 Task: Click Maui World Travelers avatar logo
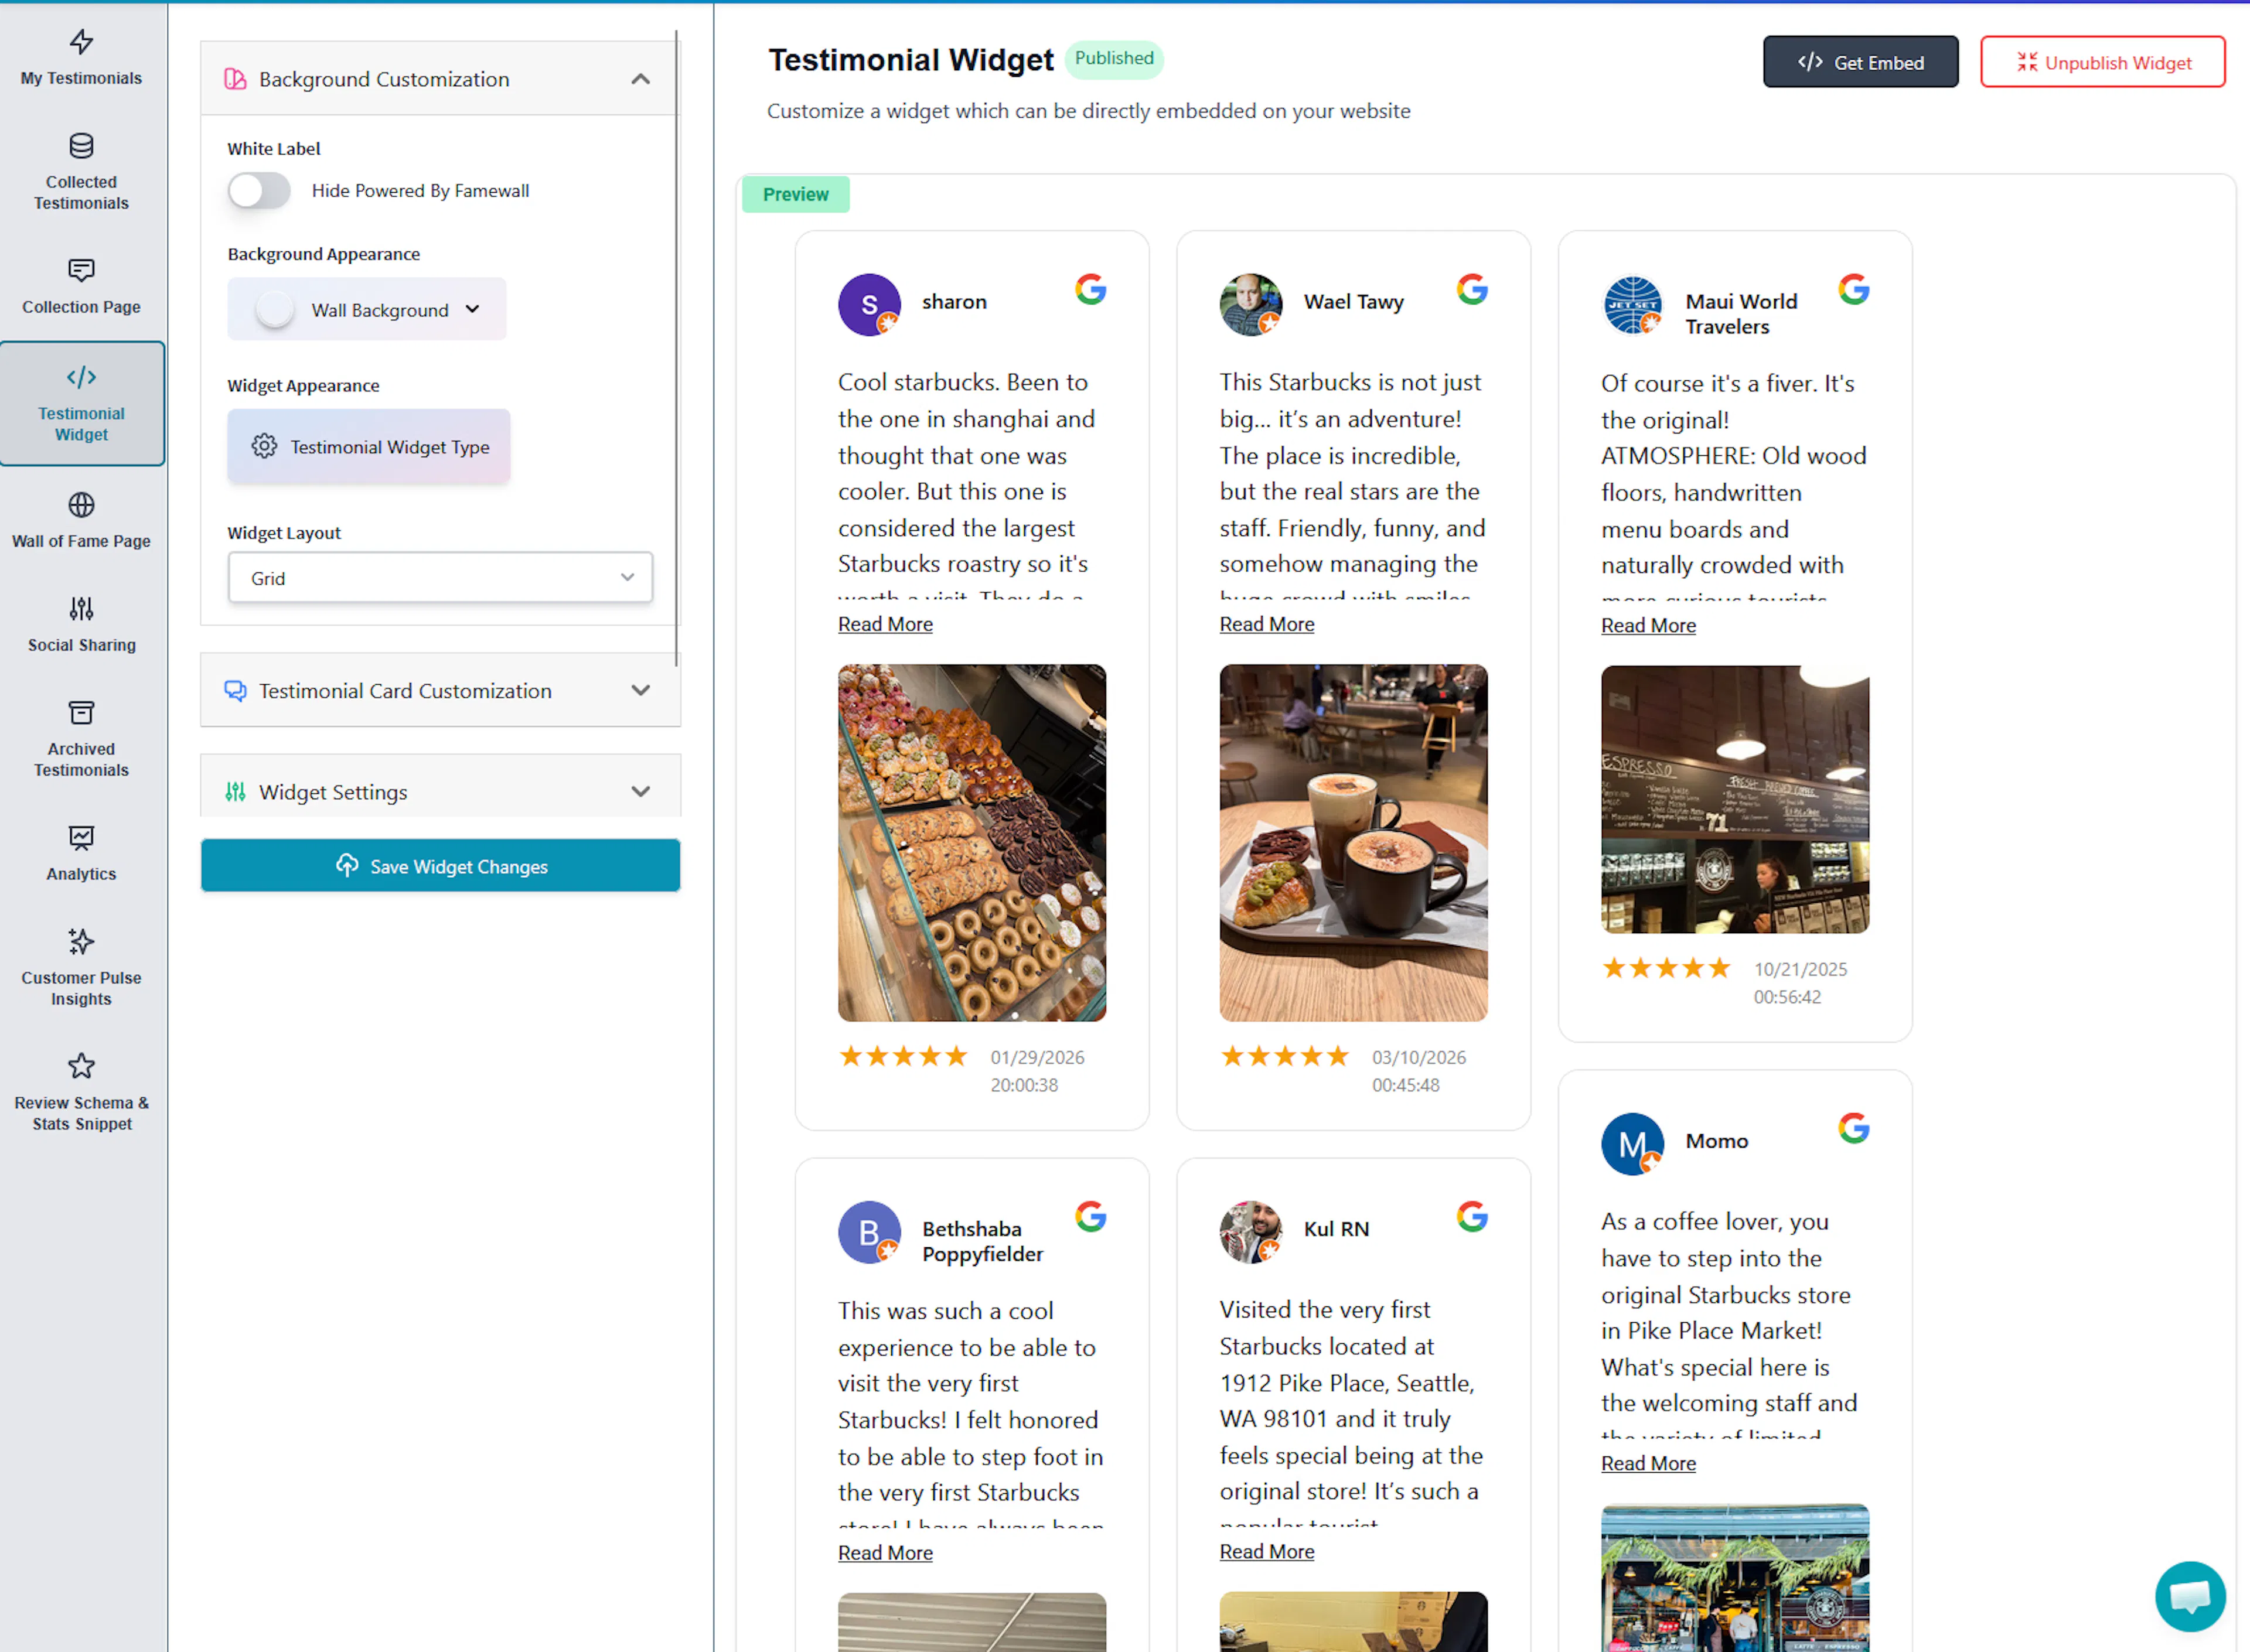click(x=1632, y=305)
